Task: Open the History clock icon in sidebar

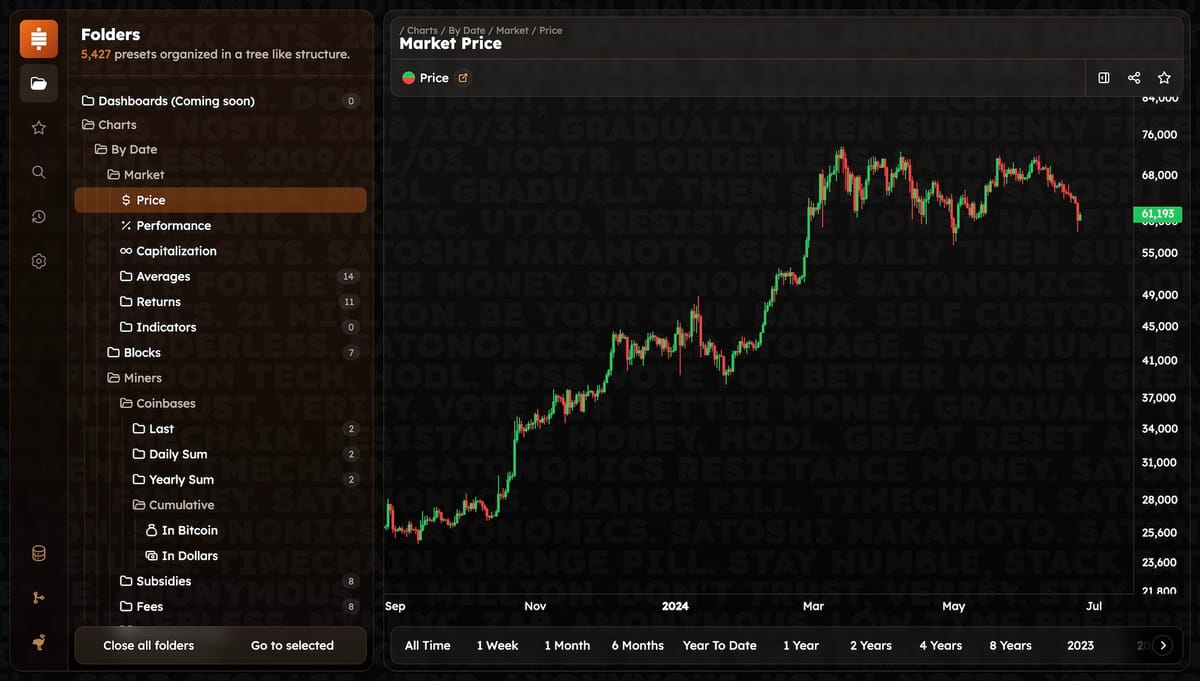Action: click(39, 217)
